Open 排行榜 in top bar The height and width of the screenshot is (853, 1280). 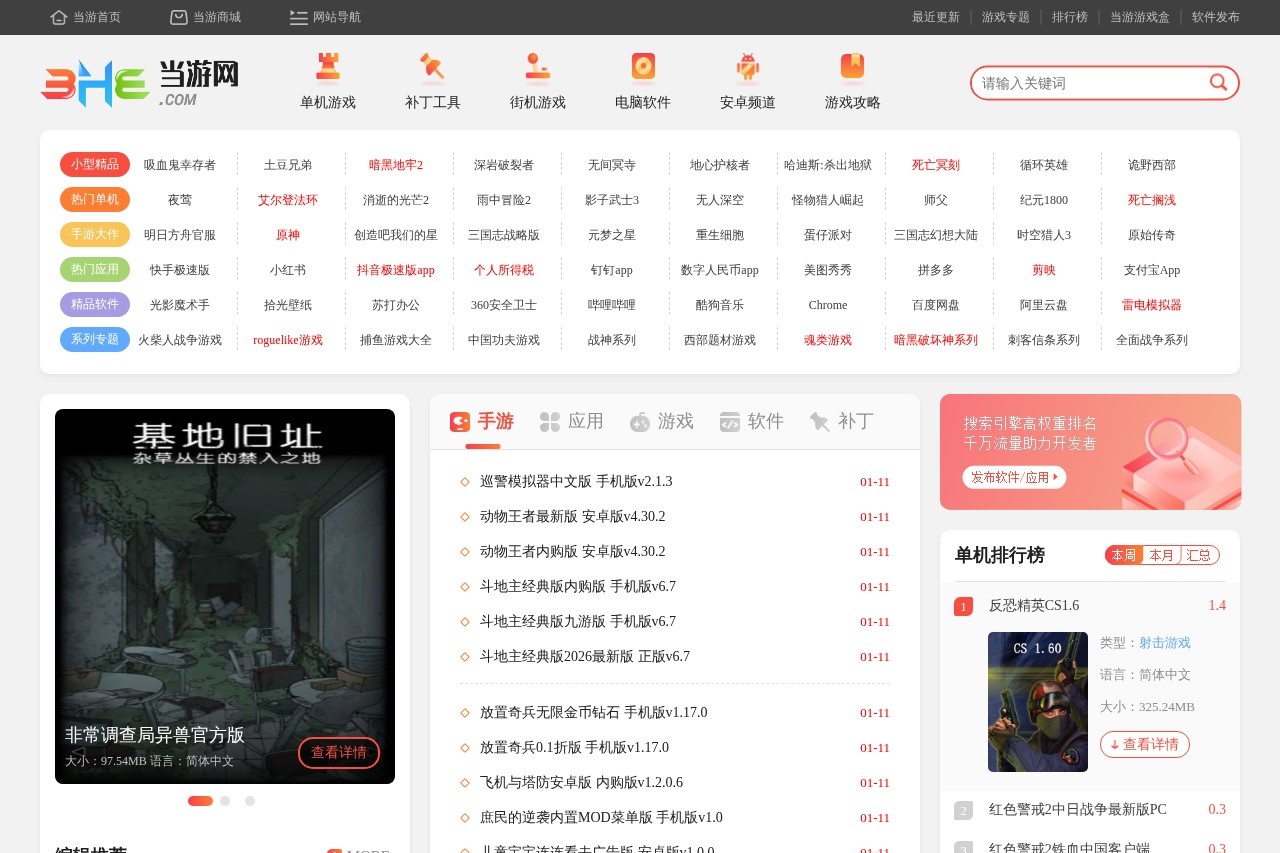pyautogui.click(x=1070, y=17)
